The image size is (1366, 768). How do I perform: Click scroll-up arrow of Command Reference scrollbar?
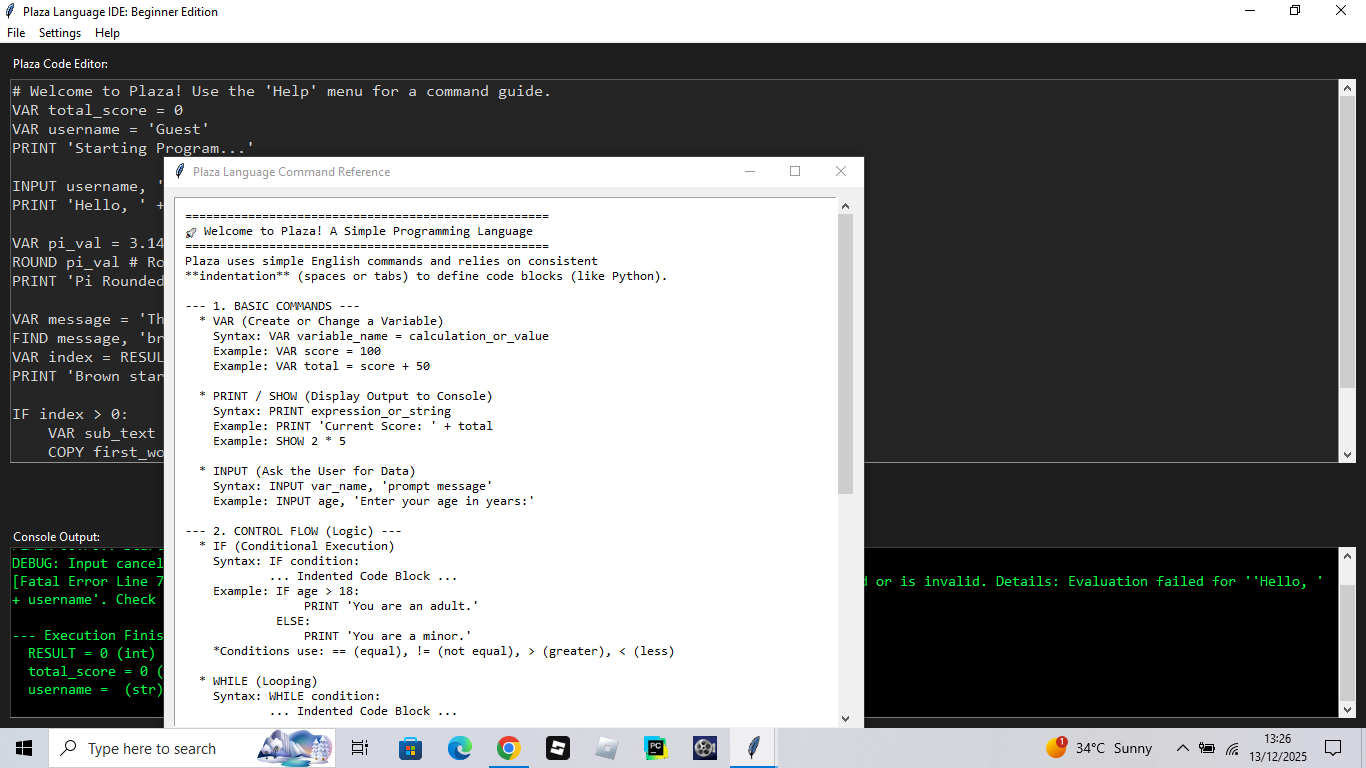(845, 206)
